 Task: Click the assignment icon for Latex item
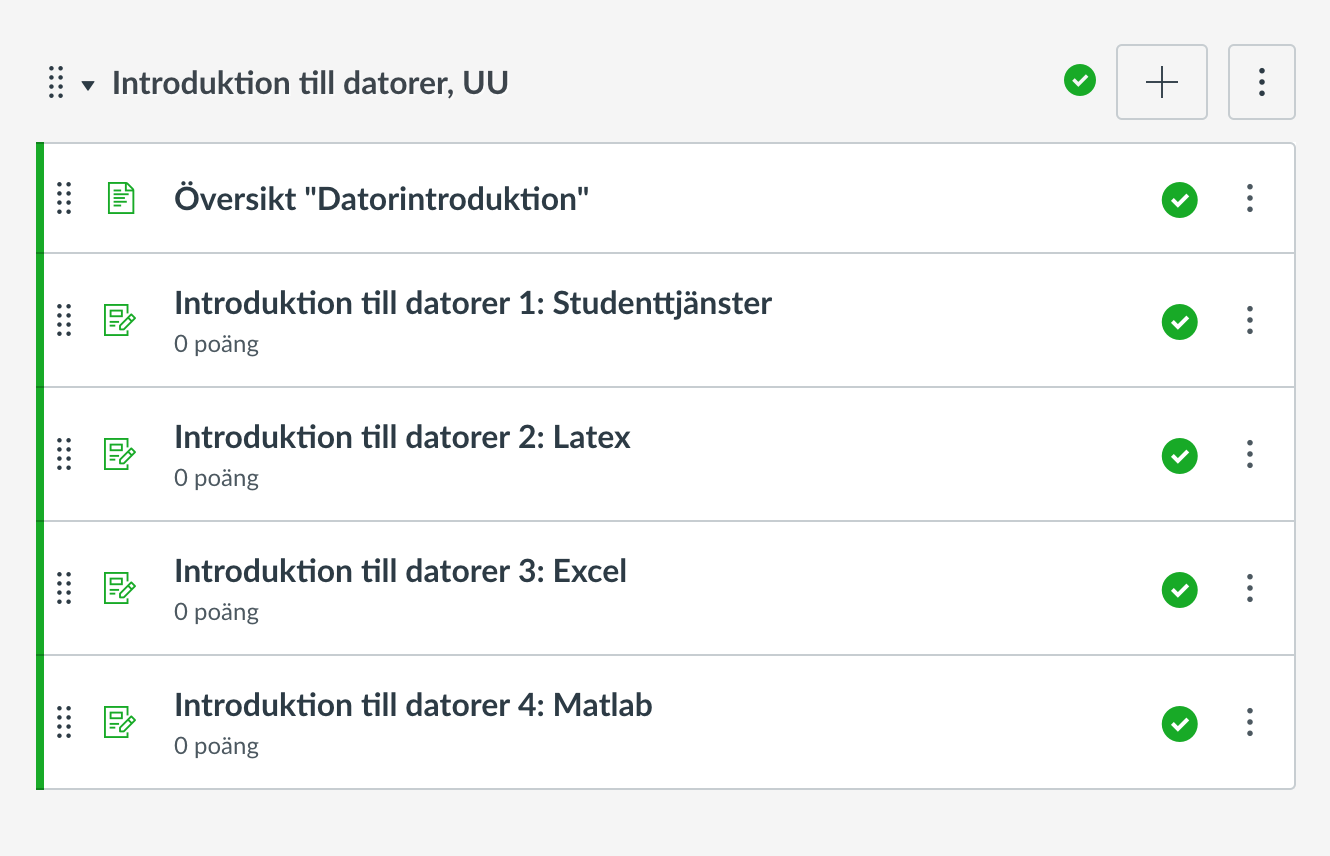click(120, 454)
